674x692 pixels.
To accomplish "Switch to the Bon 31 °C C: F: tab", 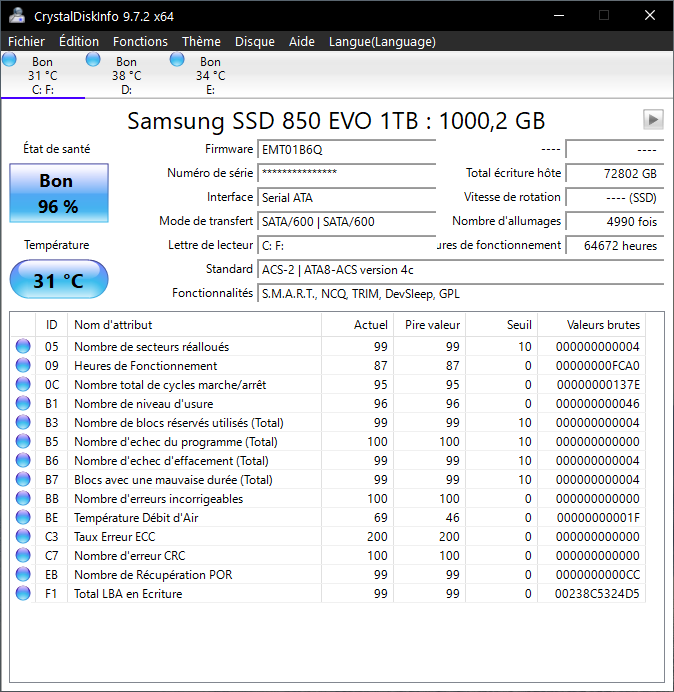I will (43, 75).
